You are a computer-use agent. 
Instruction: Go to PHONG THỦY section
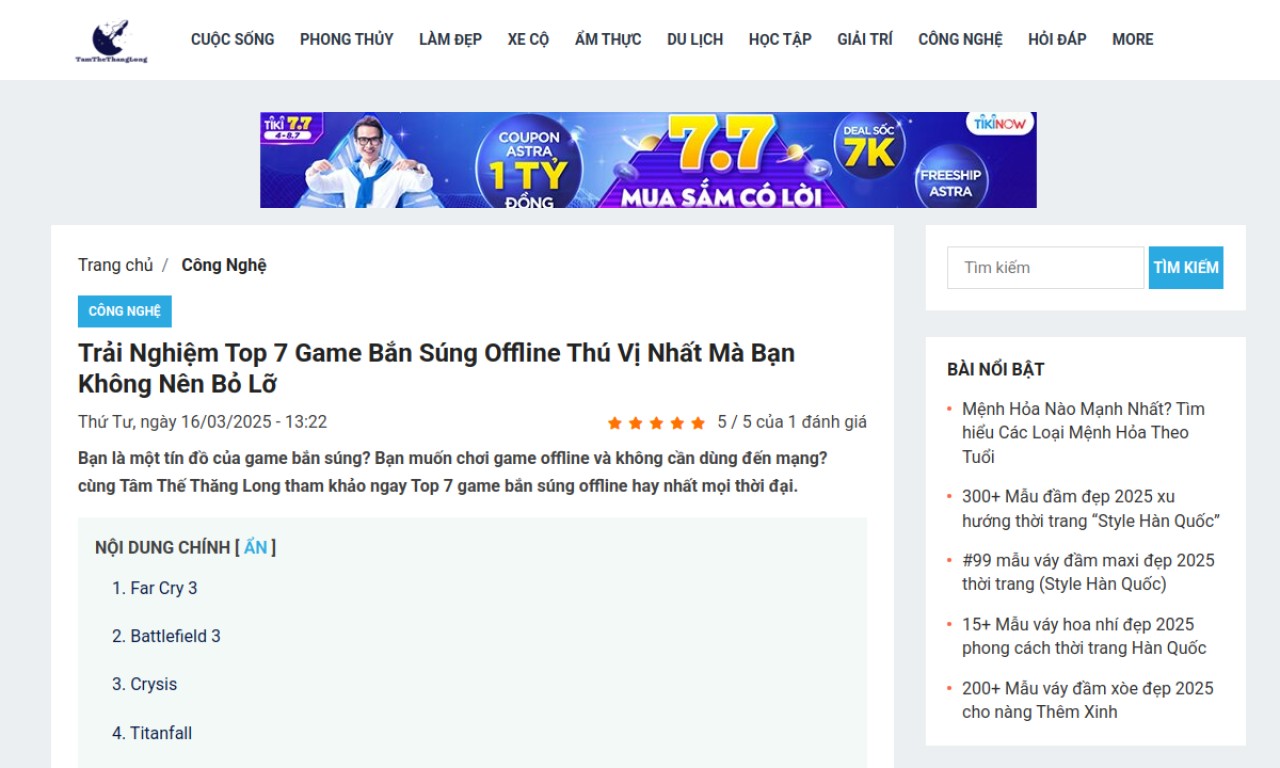tap(346, 40)
